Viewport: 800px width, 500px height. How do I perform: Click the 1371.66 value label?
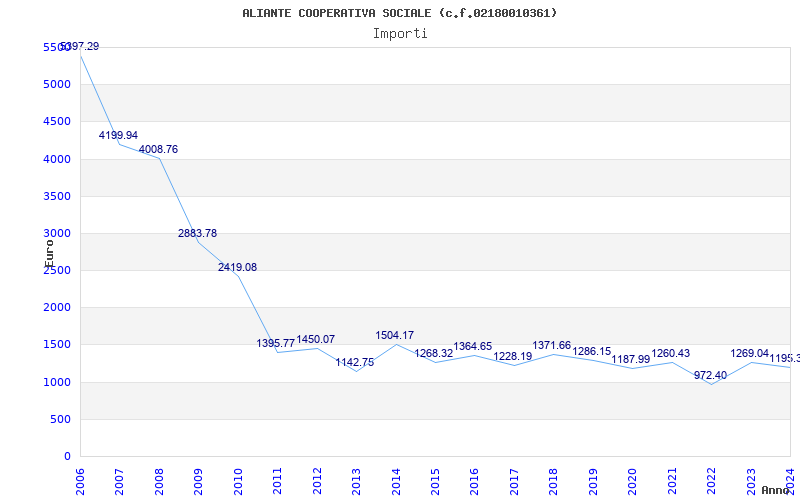click(552, 345)
